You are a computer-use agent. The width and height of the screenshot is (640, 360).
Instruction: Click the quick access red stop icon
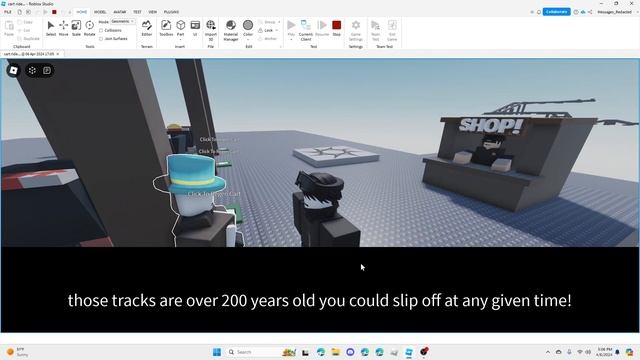click(54, 12)
